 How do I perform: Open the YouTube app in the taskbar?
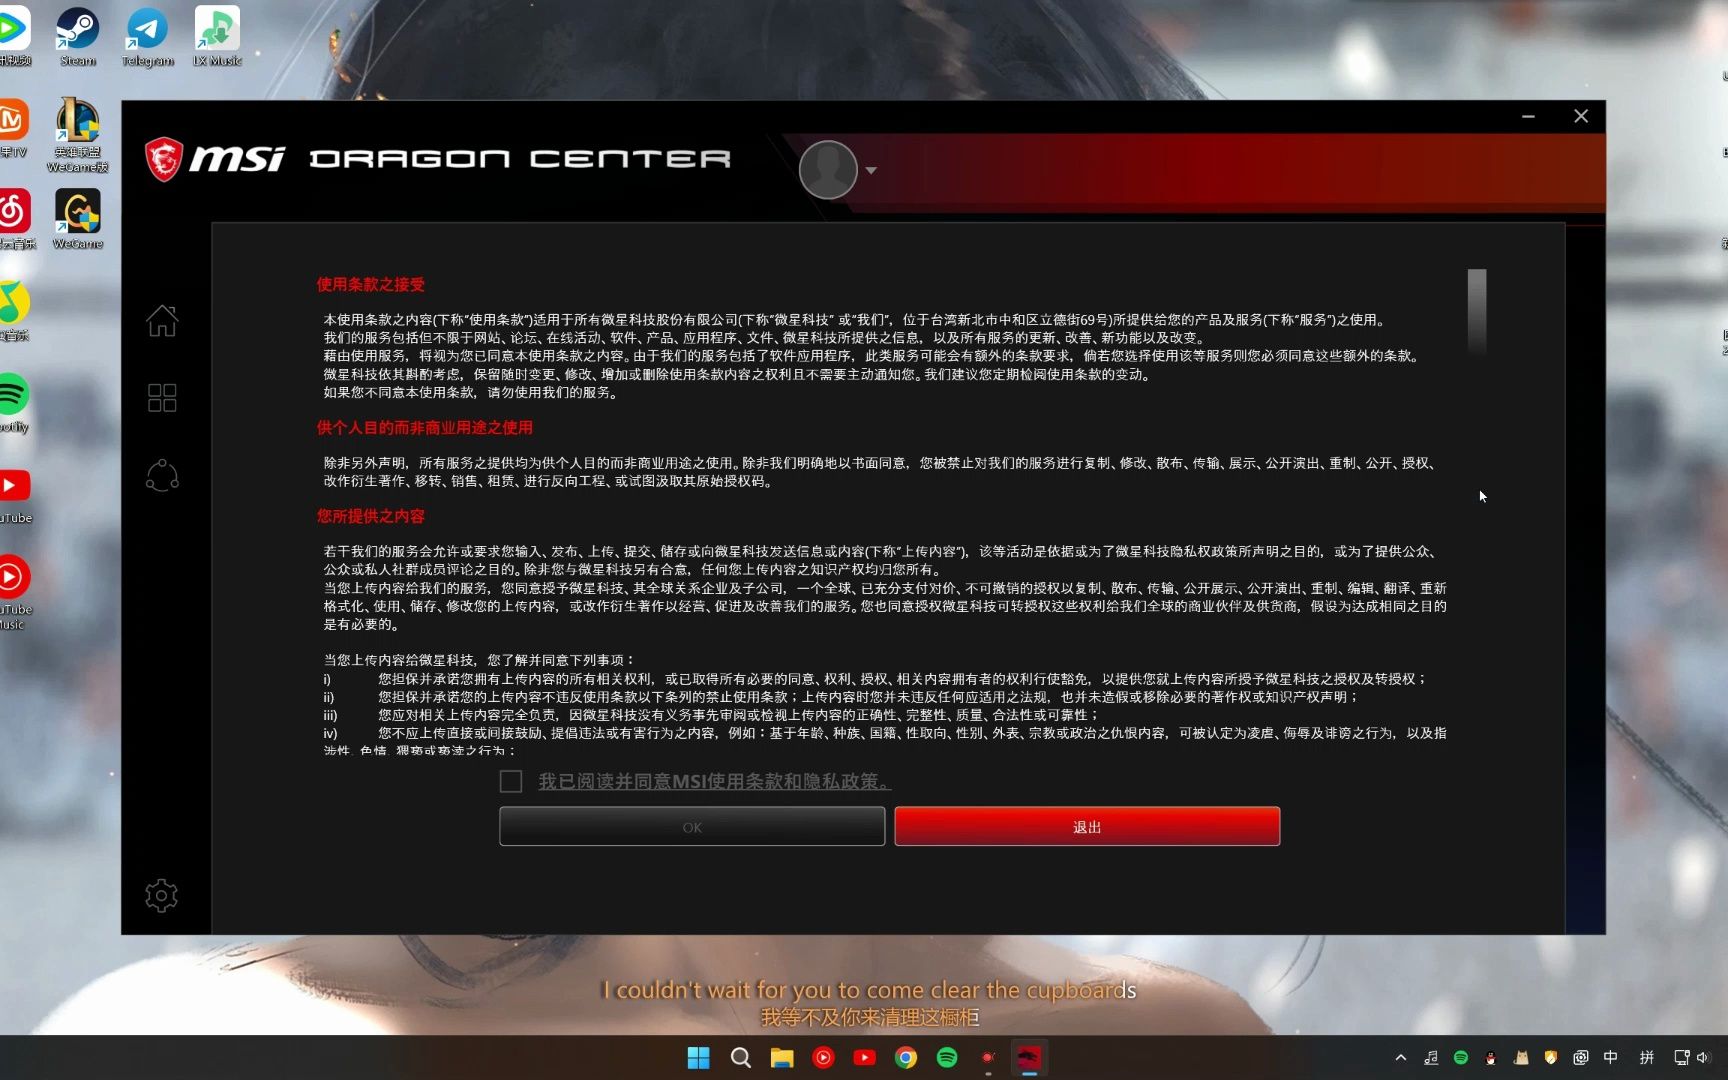(865, 1058)
